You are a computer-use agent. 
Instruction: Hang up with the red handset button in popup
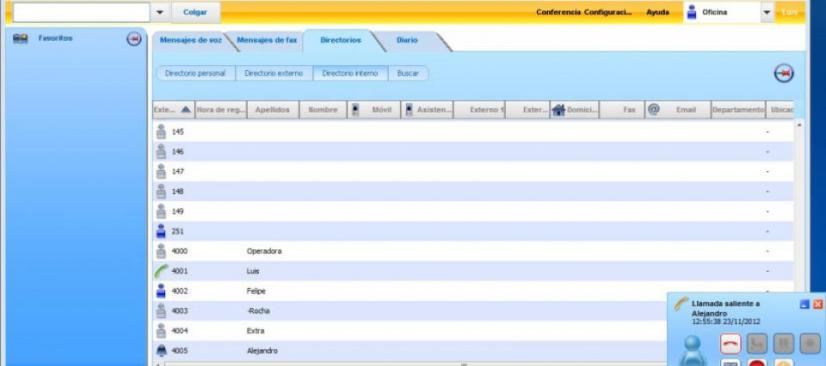(730, 344)
